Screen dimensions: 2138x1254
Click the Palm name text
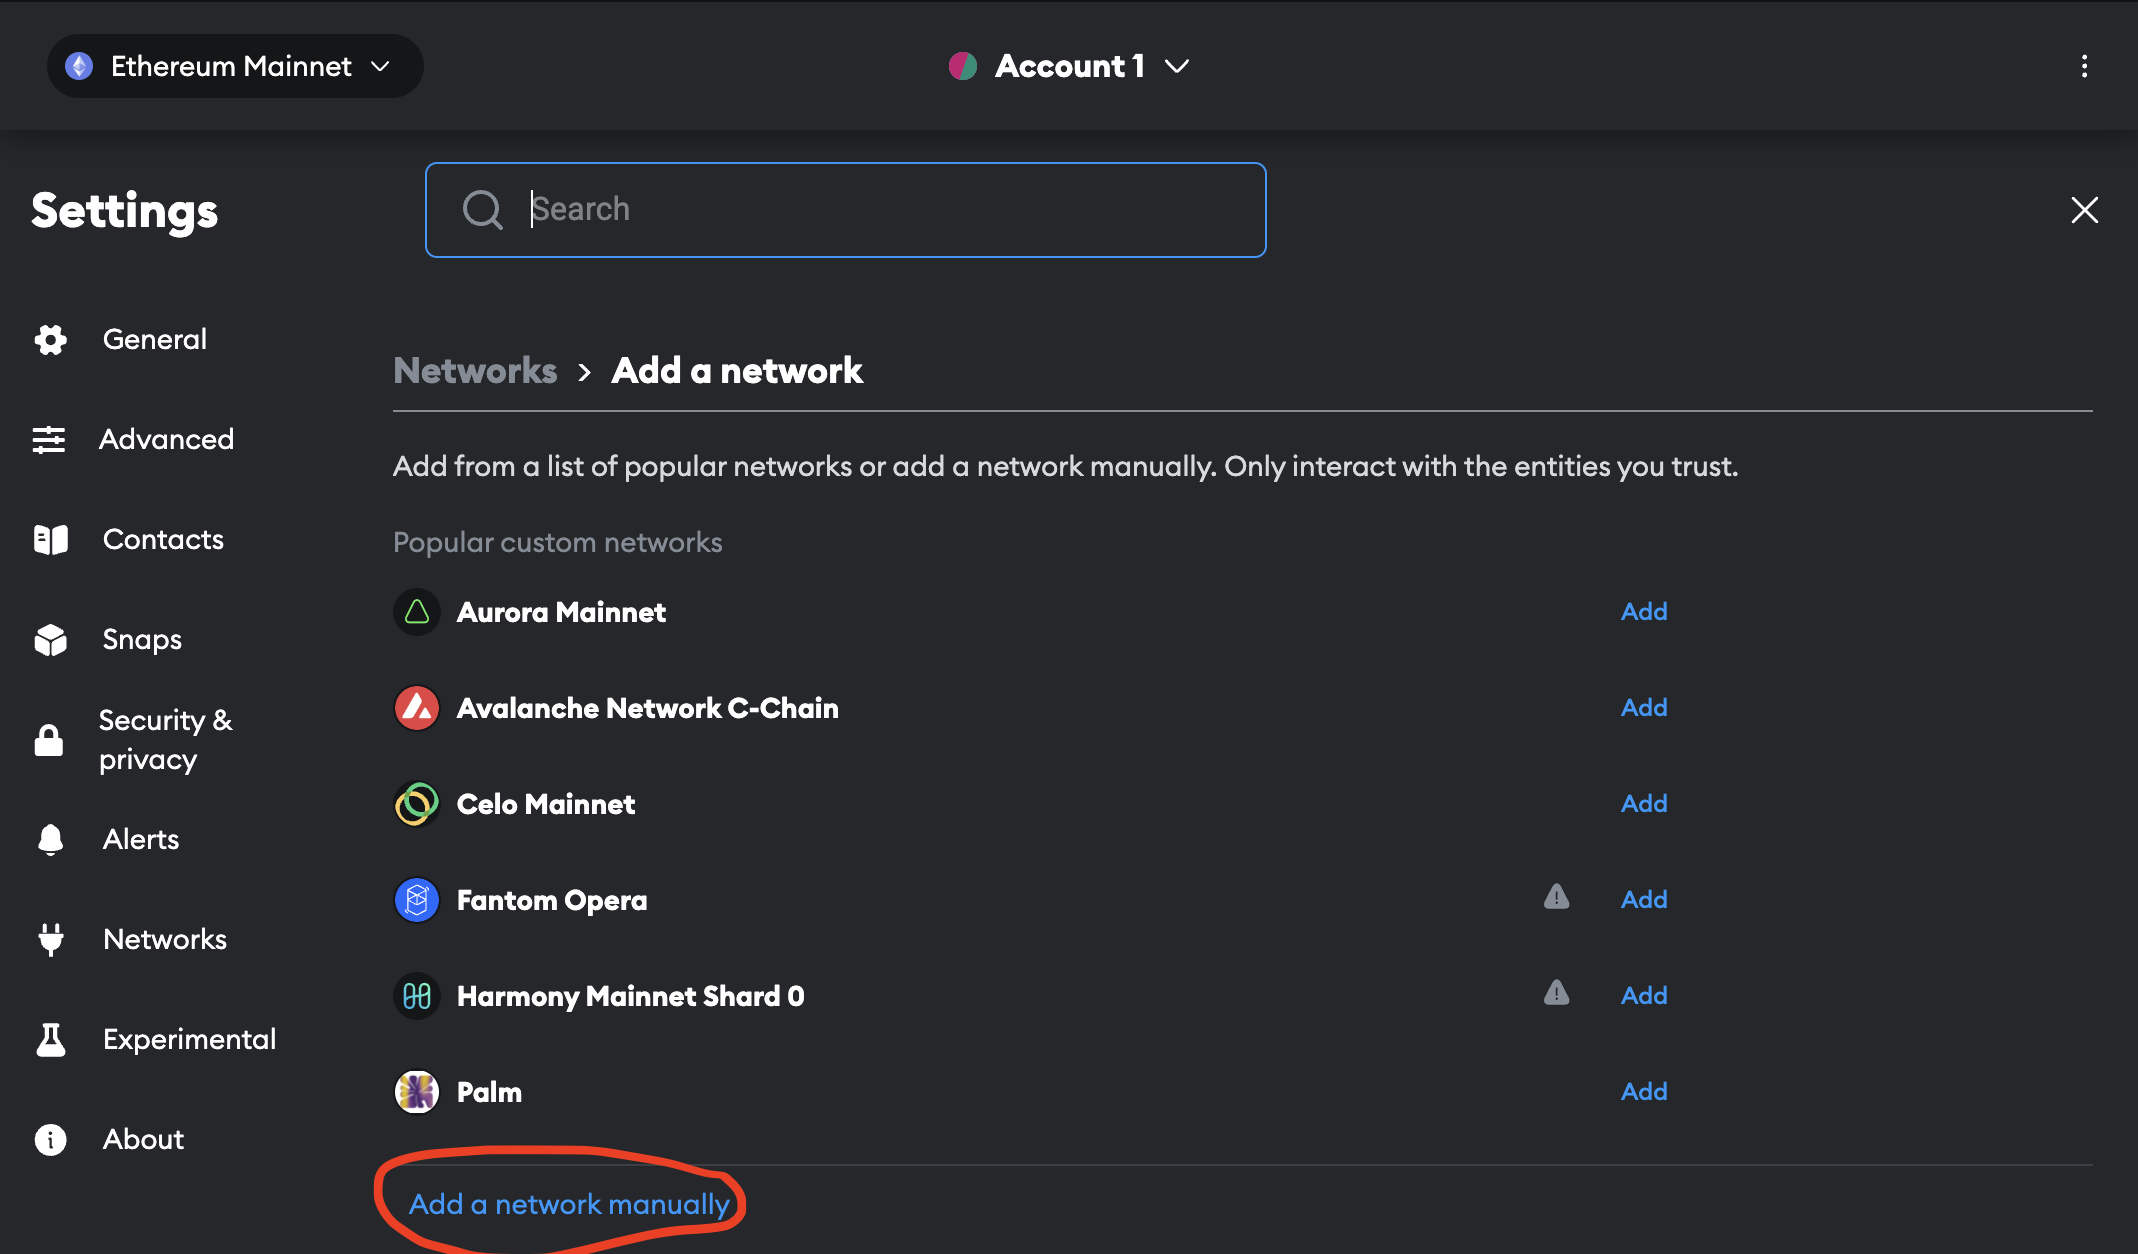point(489,1092)
